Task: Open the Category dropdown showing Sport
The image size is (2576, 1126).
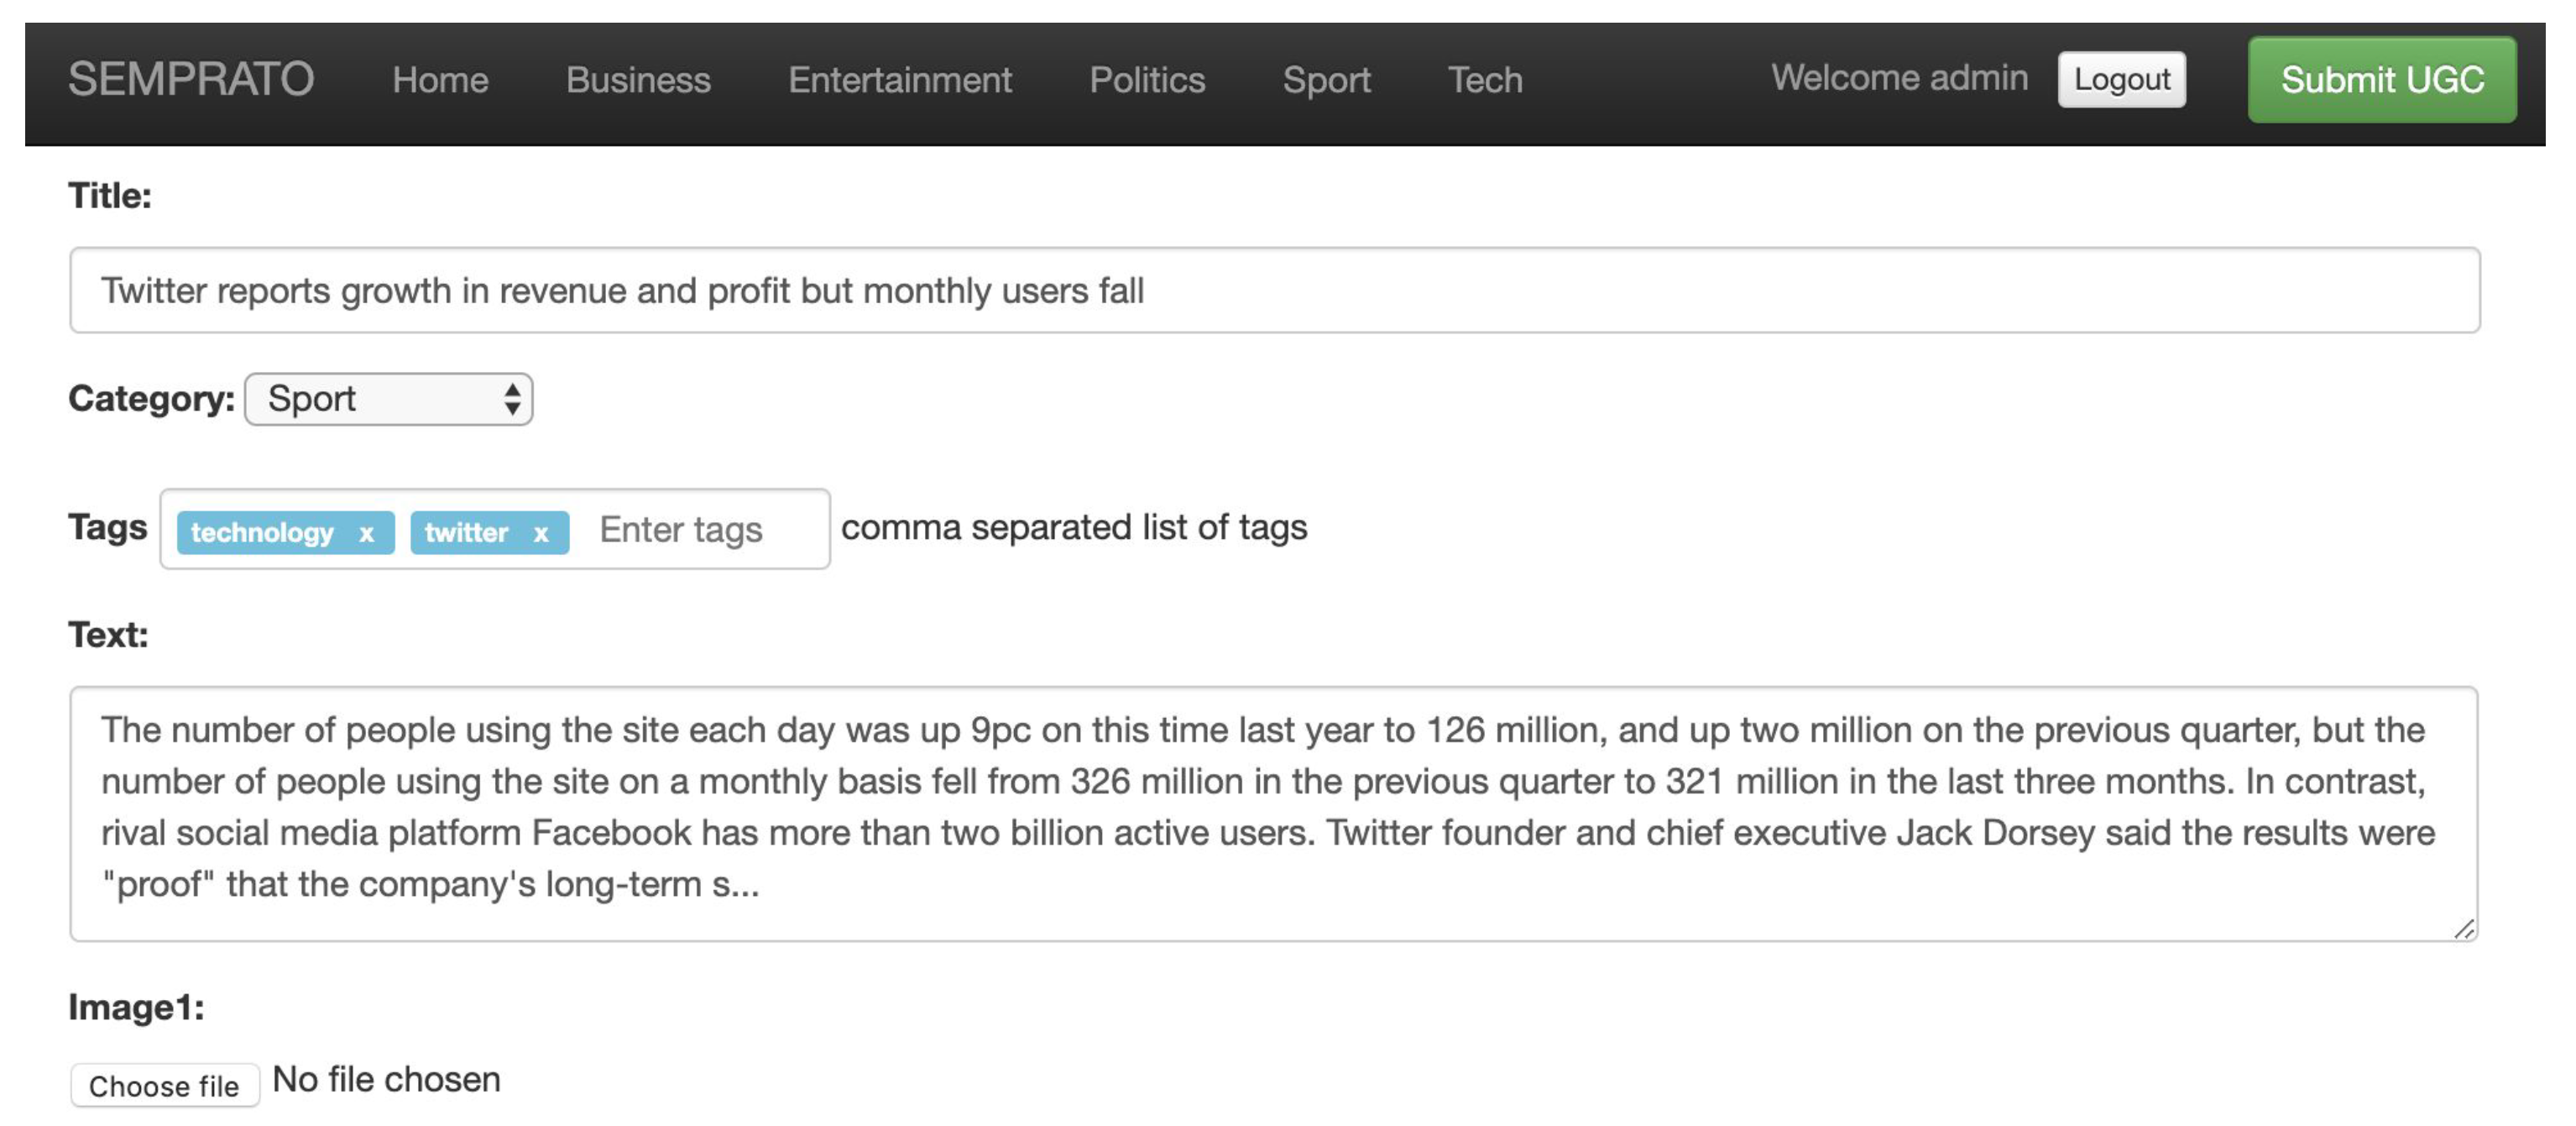Action: [387, 399]
